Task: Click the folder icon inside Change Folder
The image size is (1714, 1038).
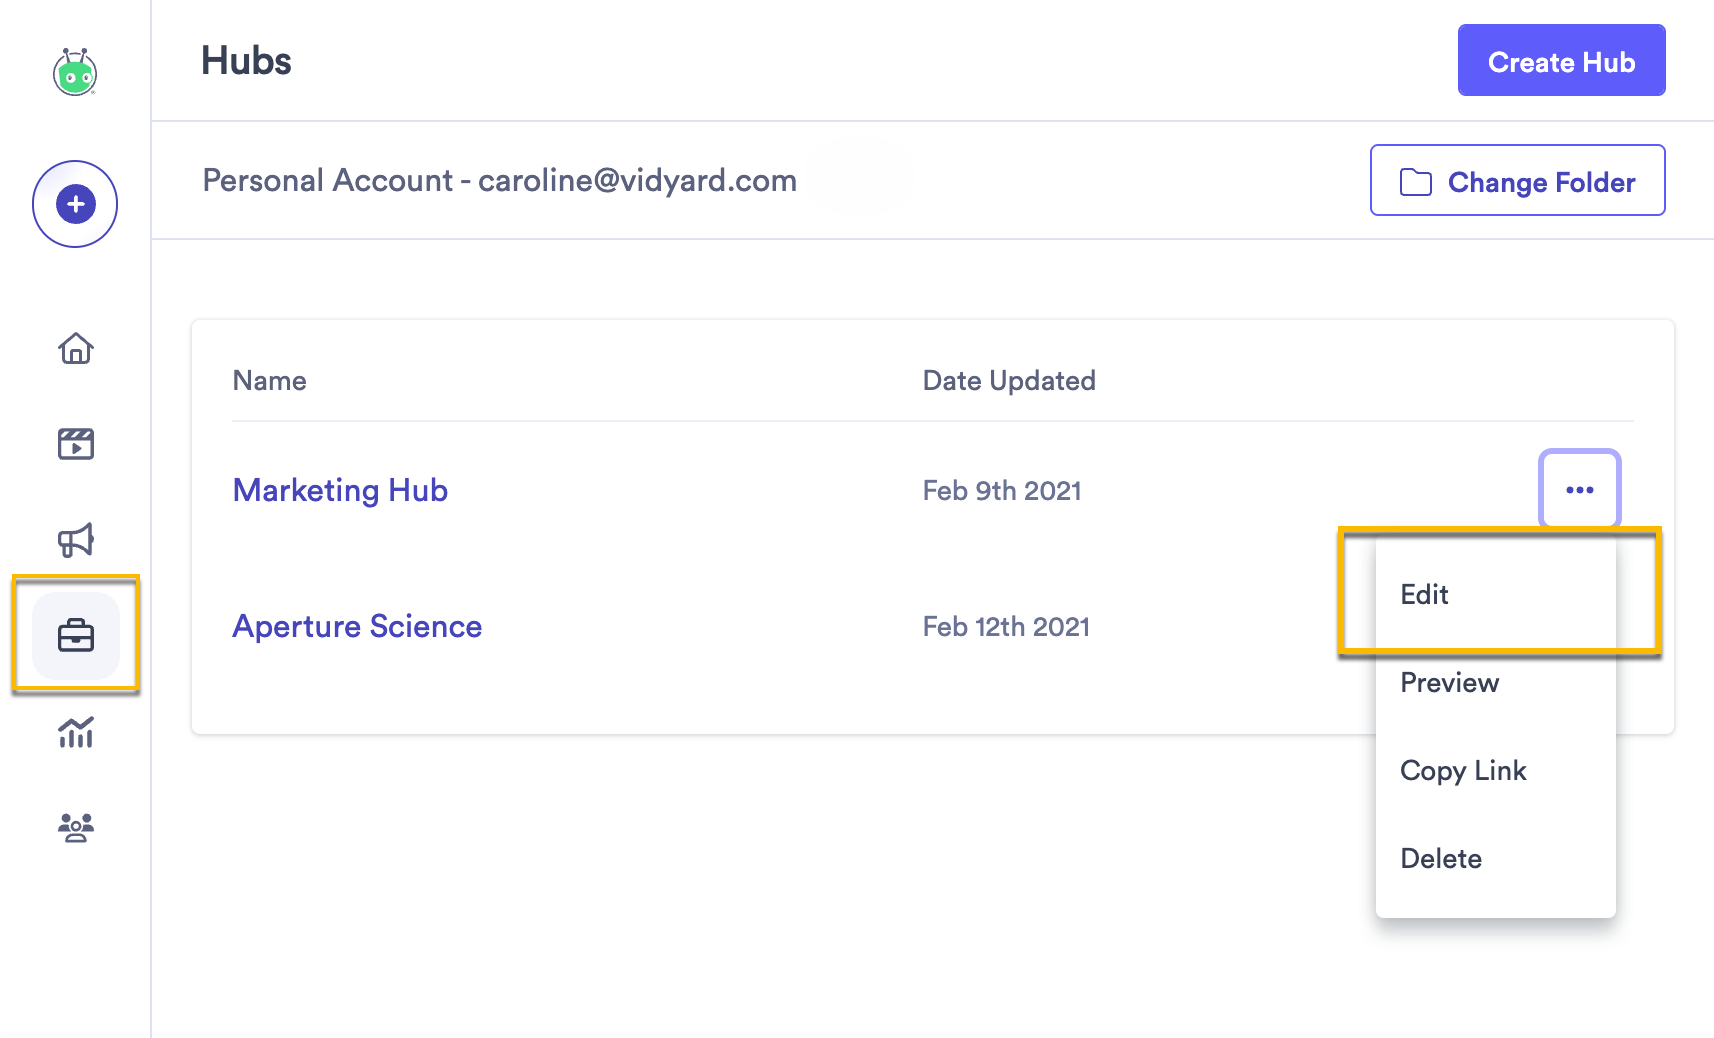Action: [1414, 182]
